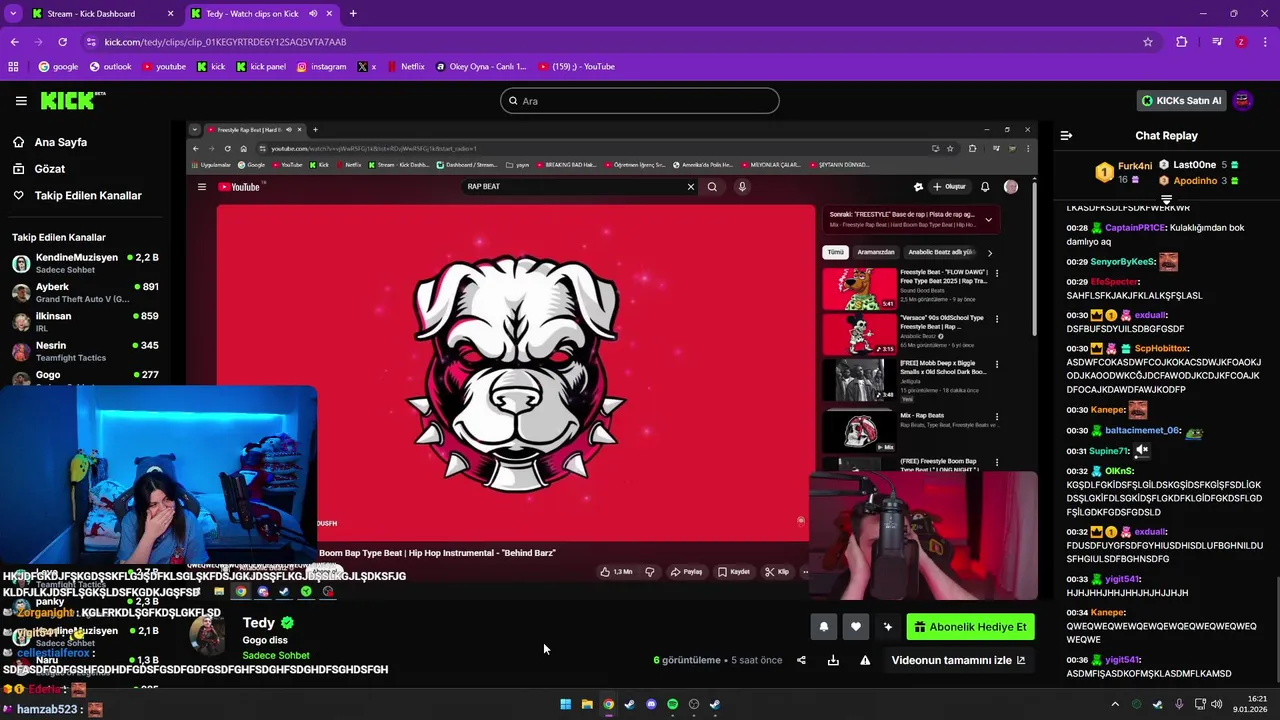The width and height of the screenshot is (1280, 720).
Task: Open File Explorer from taskbar
Action: pyautogui.click(x=587, y=704)
